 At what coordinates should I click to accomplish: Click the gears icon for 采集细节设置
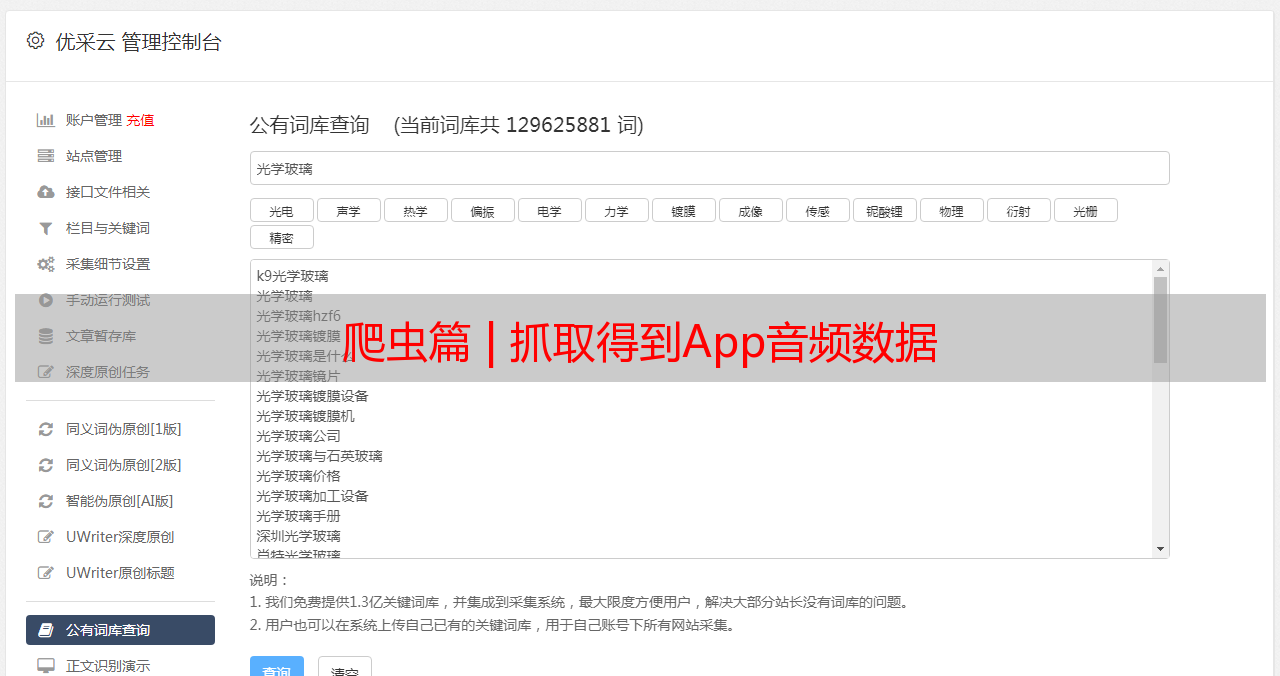click(45, 264)
